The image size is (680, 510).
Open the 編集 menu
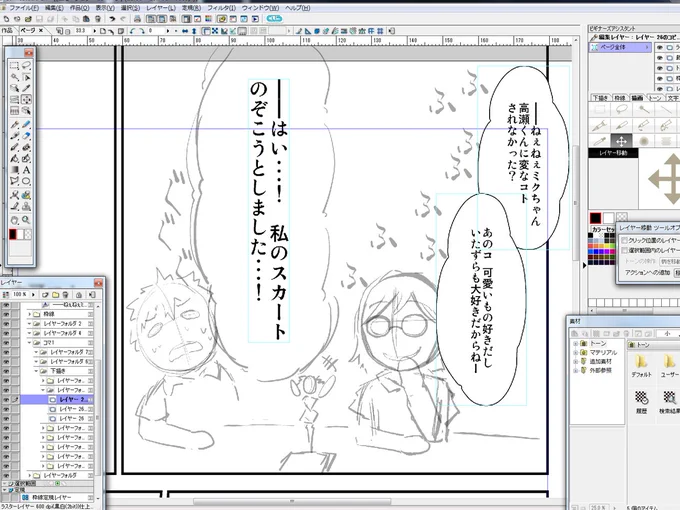54,8
